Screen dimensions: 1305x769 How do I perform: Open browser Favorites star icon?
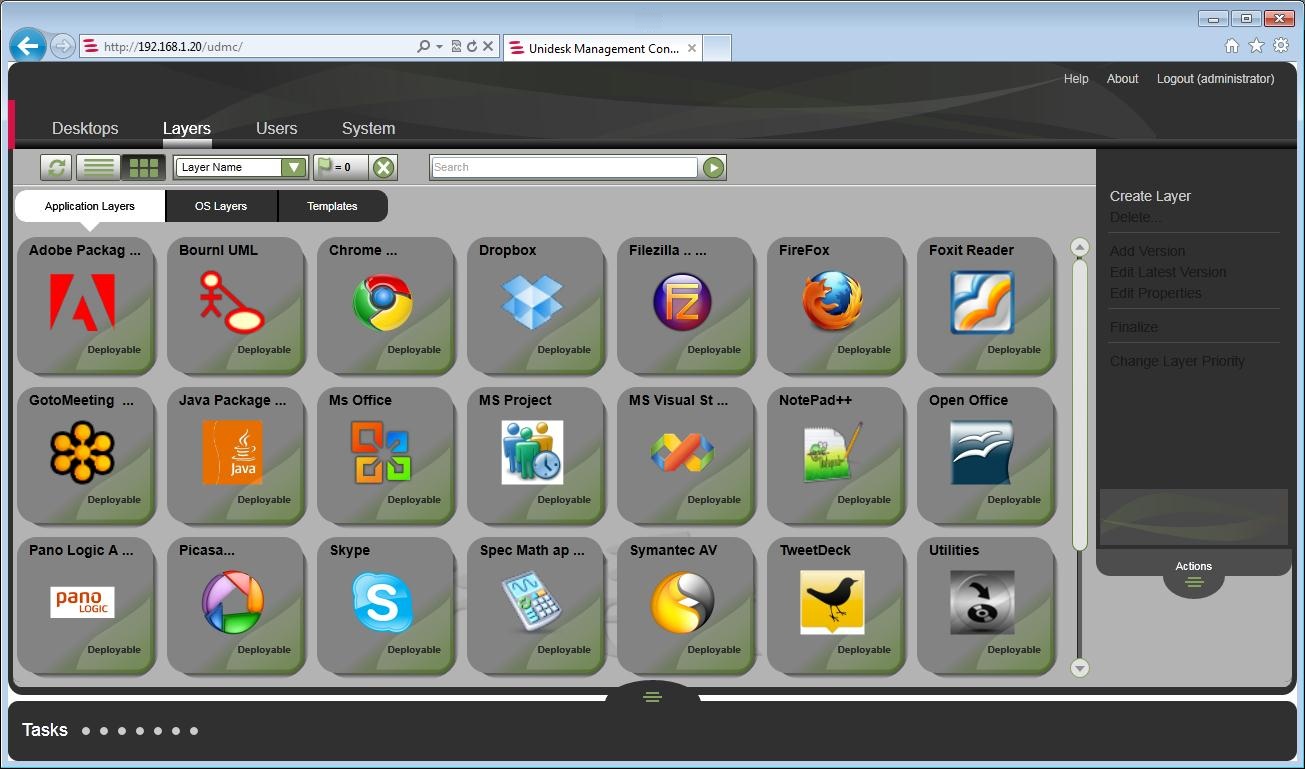[x=1256, y=46]
